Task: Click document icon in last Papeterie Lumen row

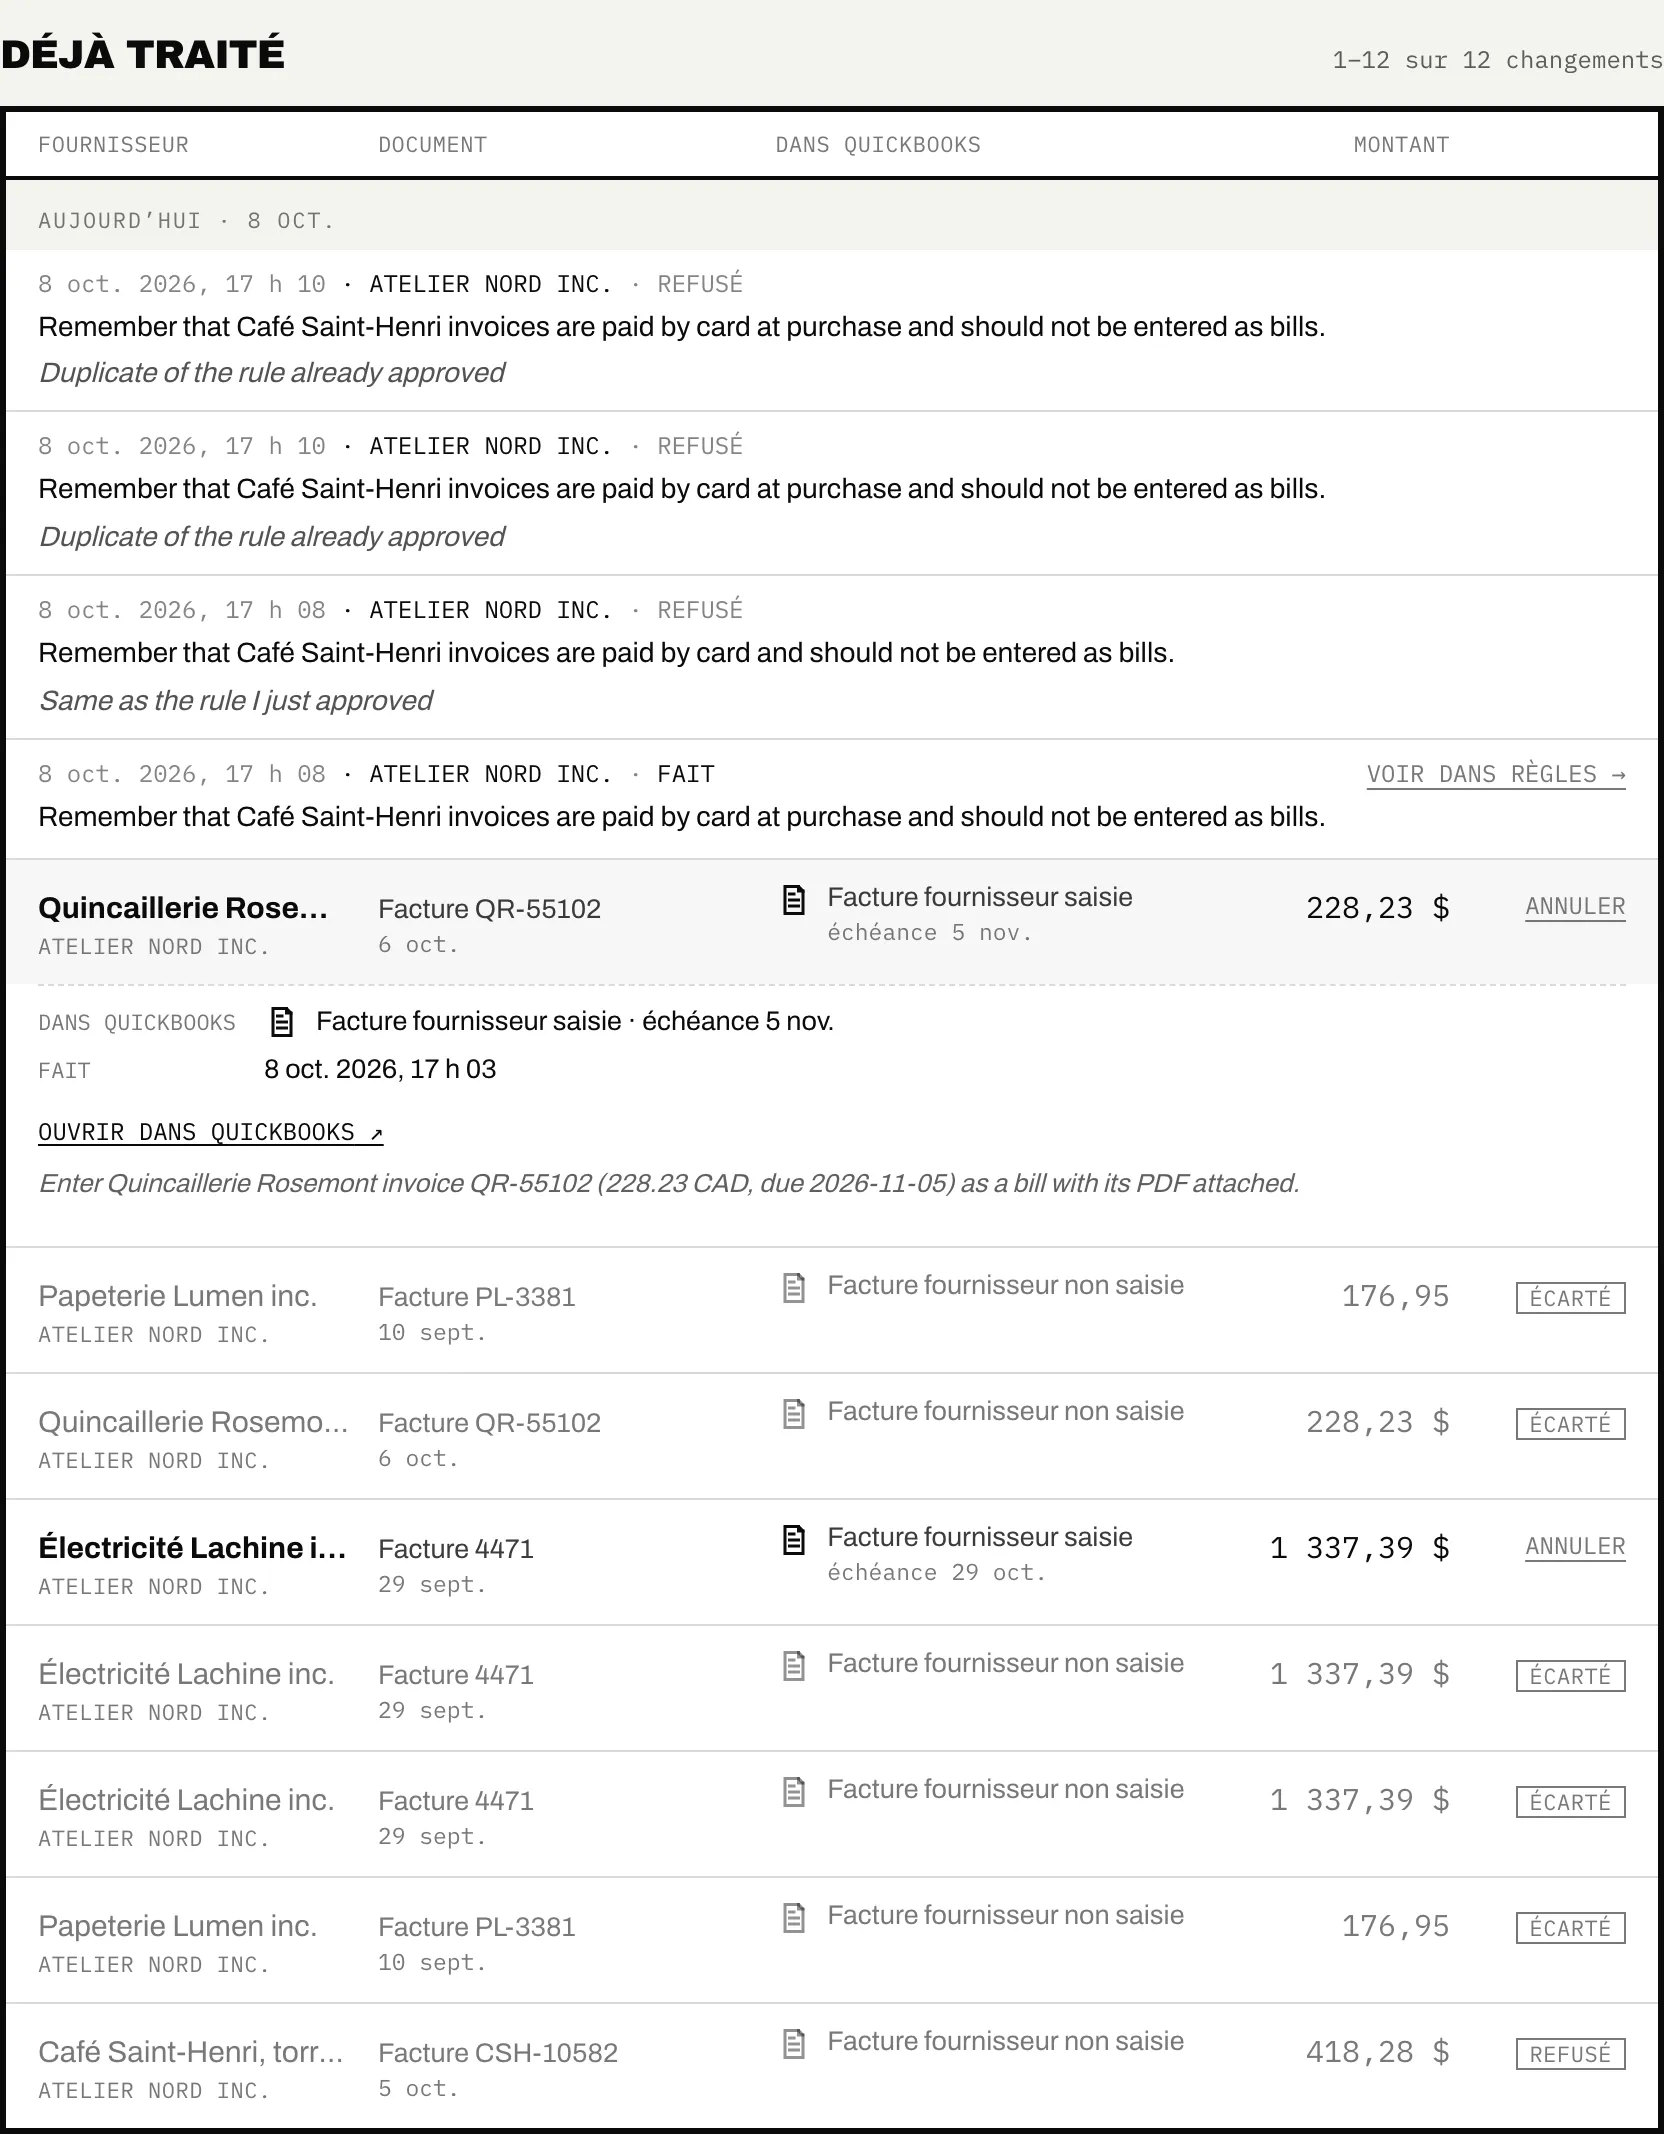Action: pyautogui.click(x=793, y=1918)
